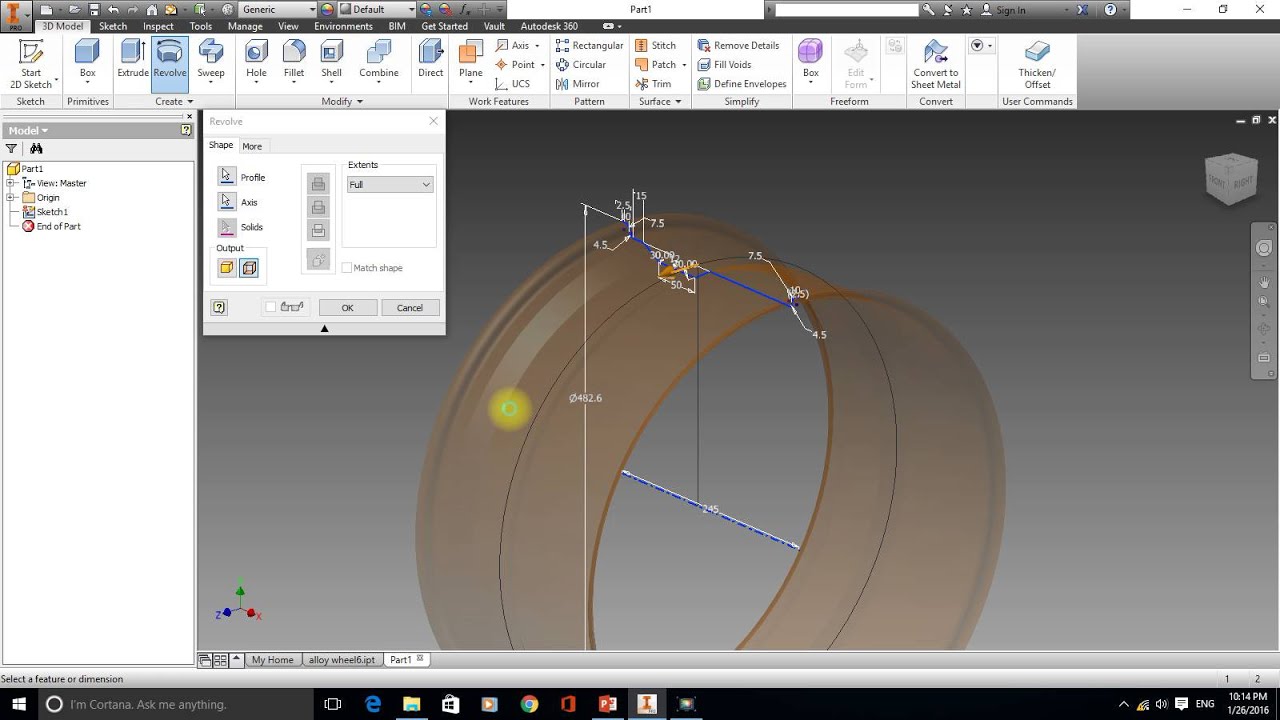Open the Tools ribbon tab
This screenshot has width=1280, height=720.
click(201, 26)
